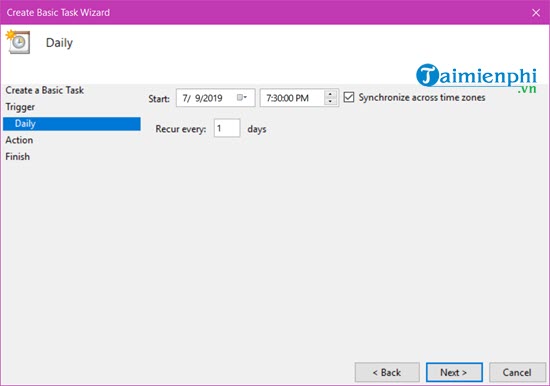Screen dimensions: 550x386
Task: Select the Finish step in sidebar
Action: [x=18, y=157]
